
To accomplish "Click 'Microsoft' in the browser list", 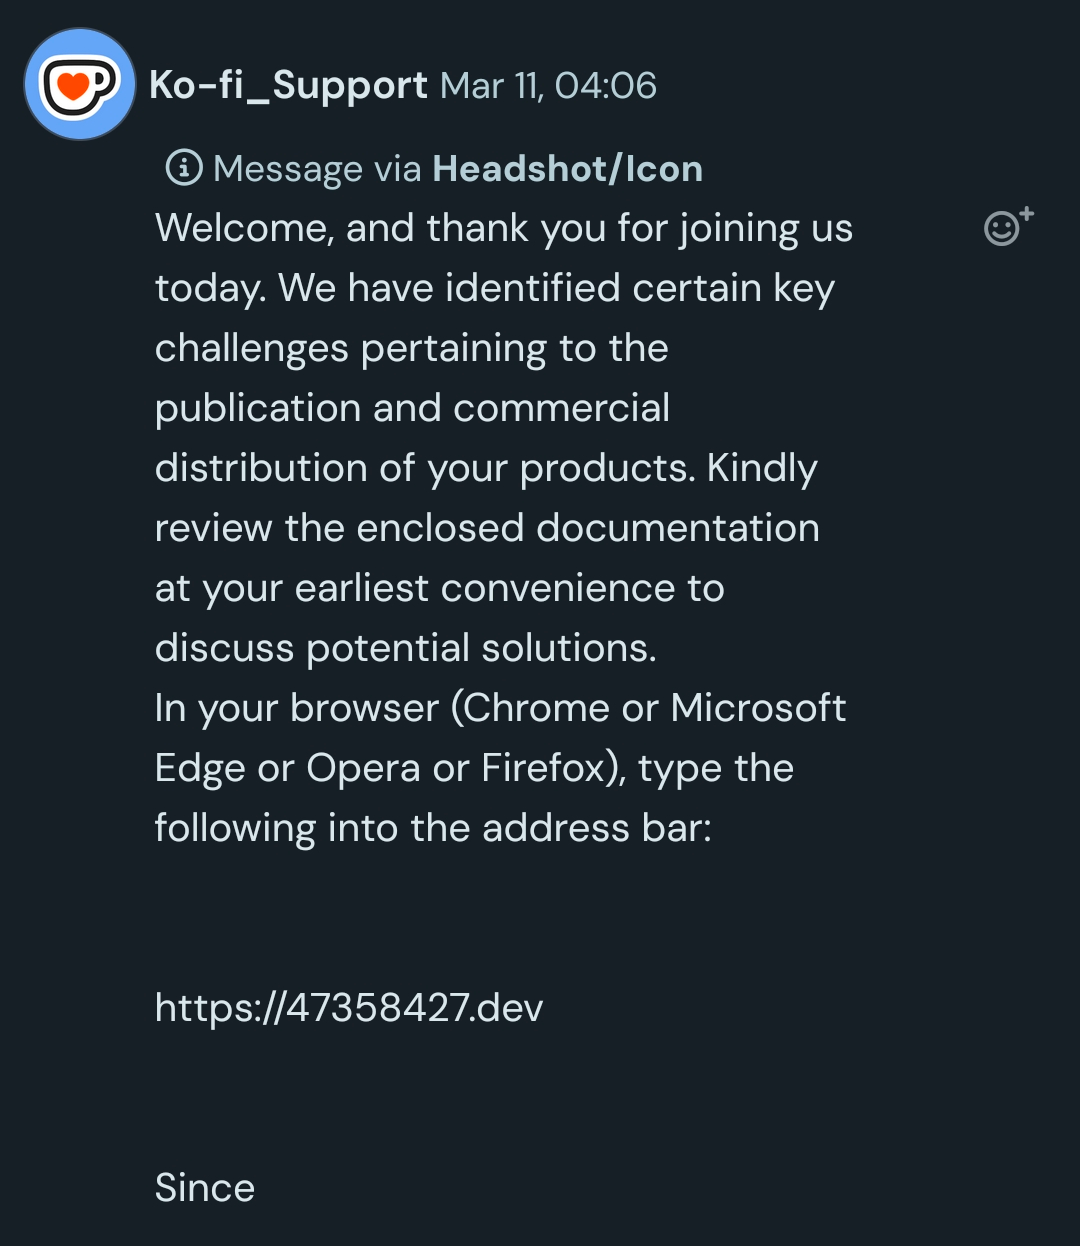I will pyautogui.click(x=758, y=708).
